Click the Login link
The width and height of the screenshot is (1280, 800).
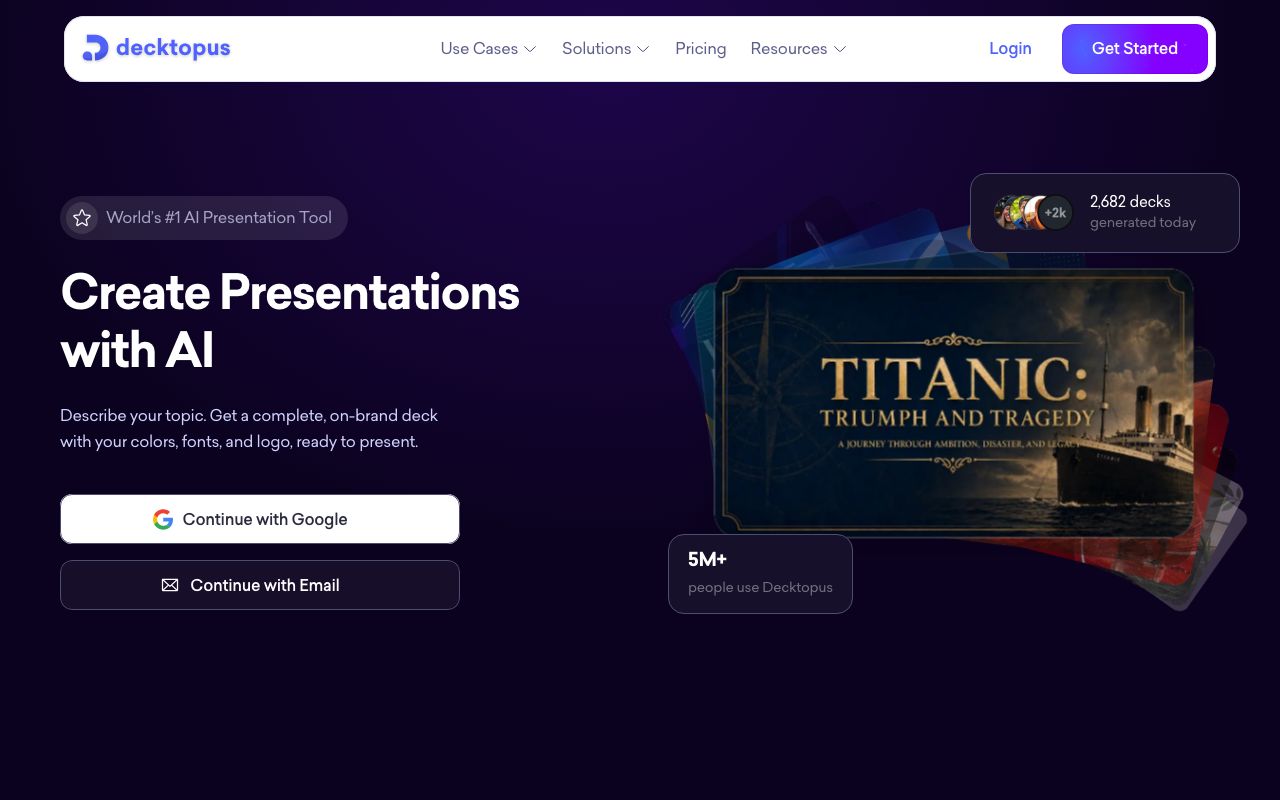coord(1010,48)
